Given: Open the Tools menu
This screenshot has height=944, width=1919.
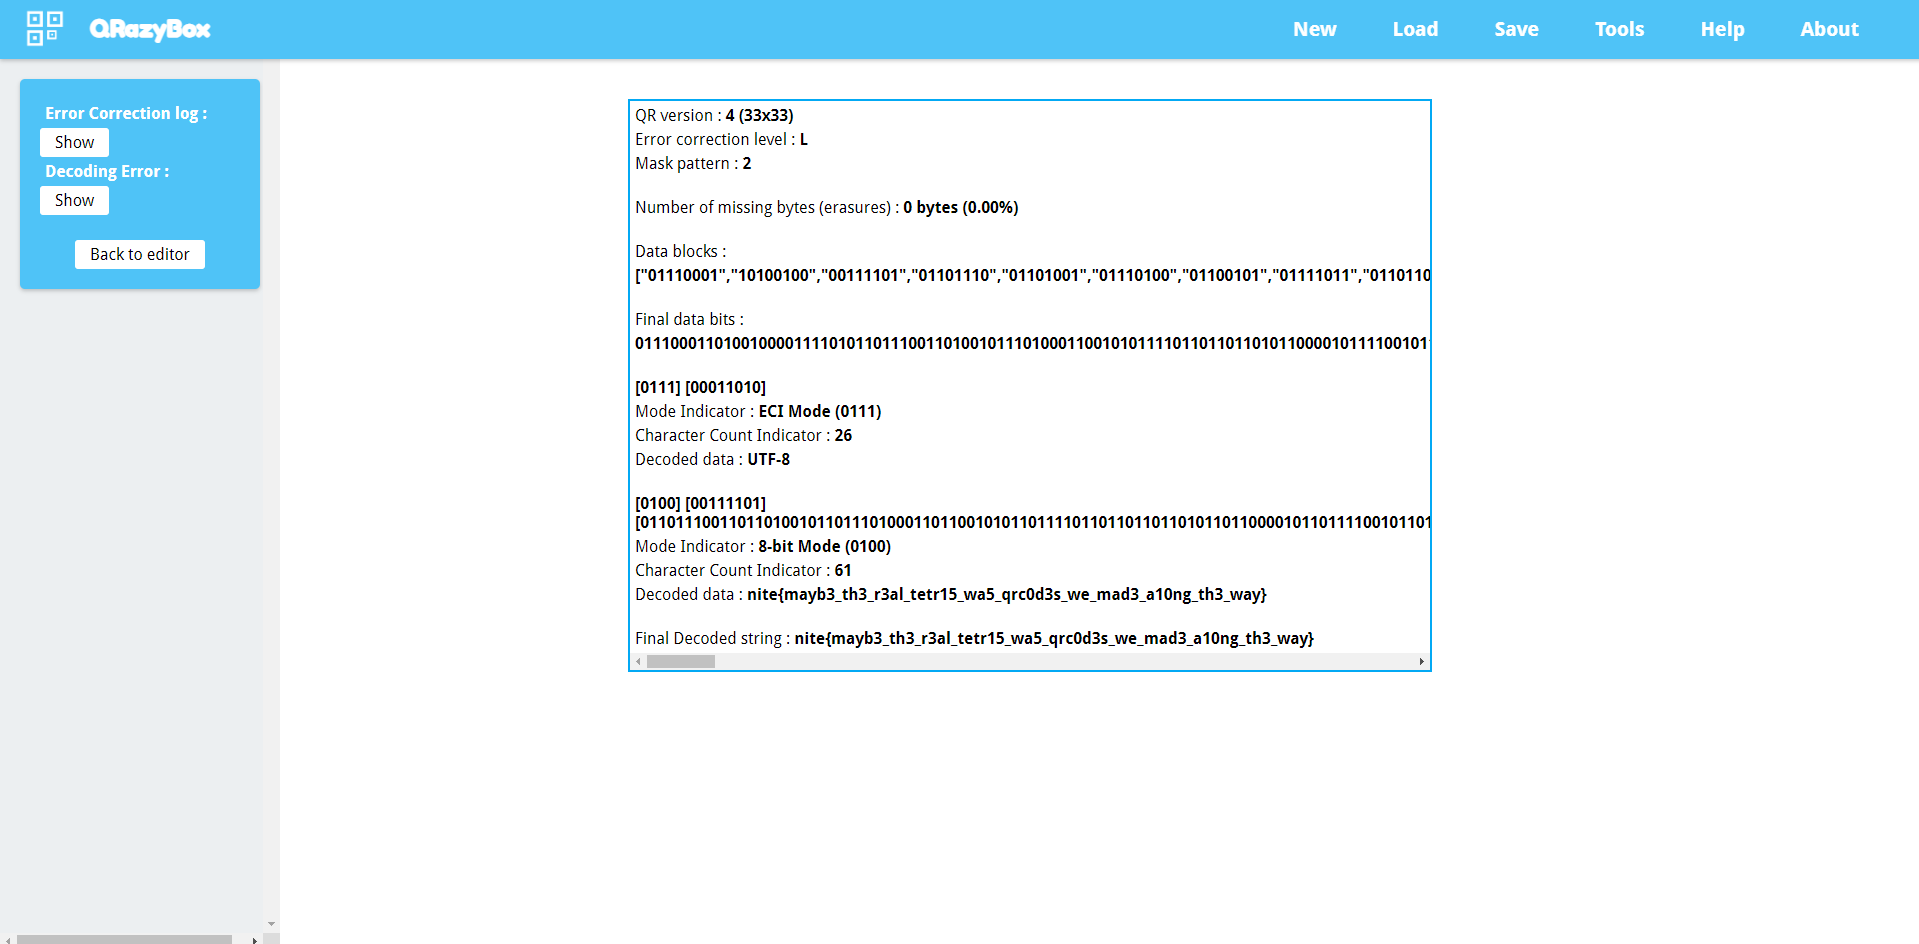Looking at the screenshot, I should pyautogui.click(x=1619, y=29).
